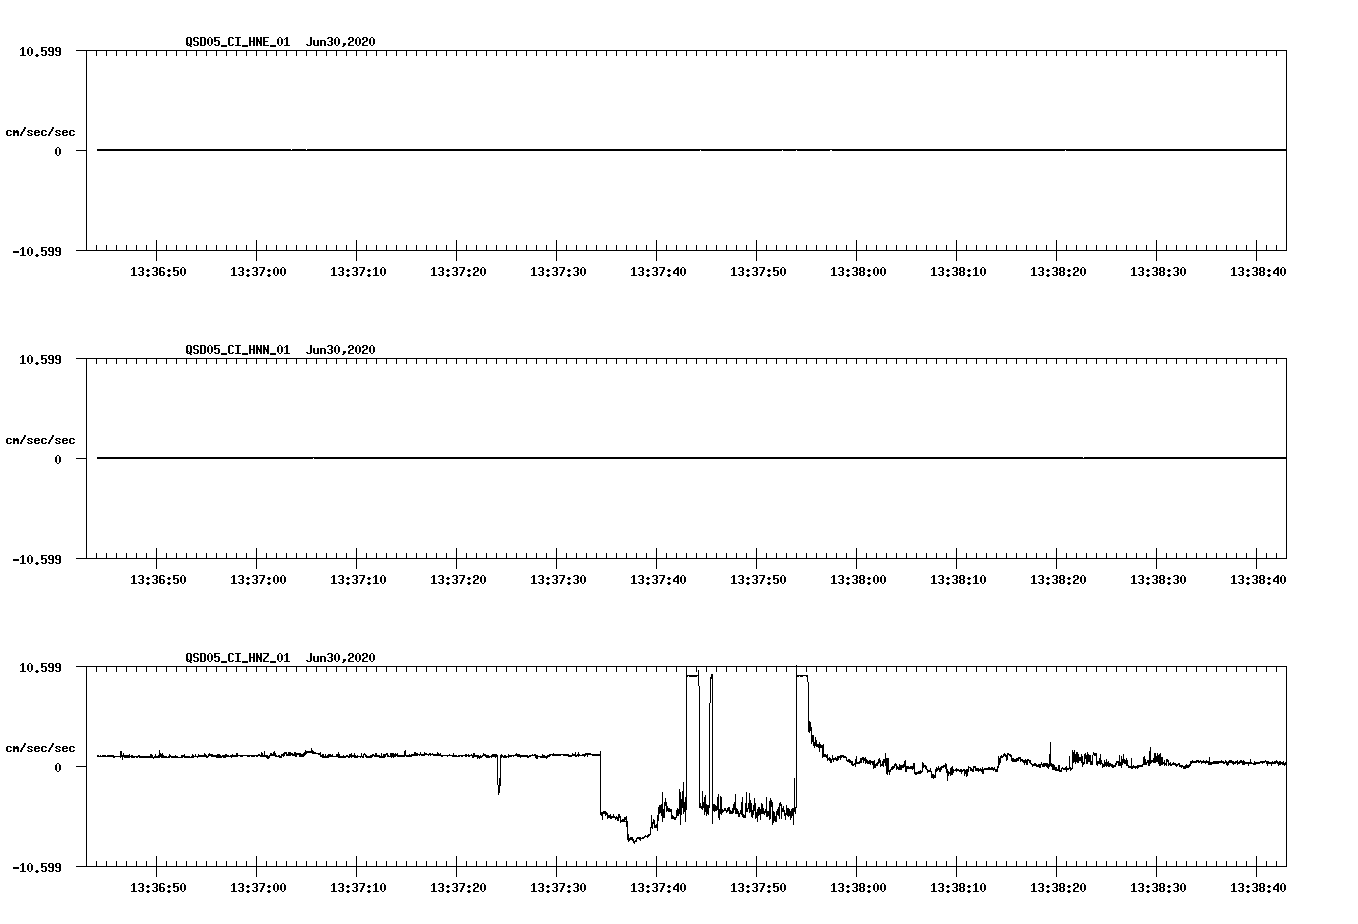Click the 13:38:30 label under HNN plot

(x=1158, y=580)
